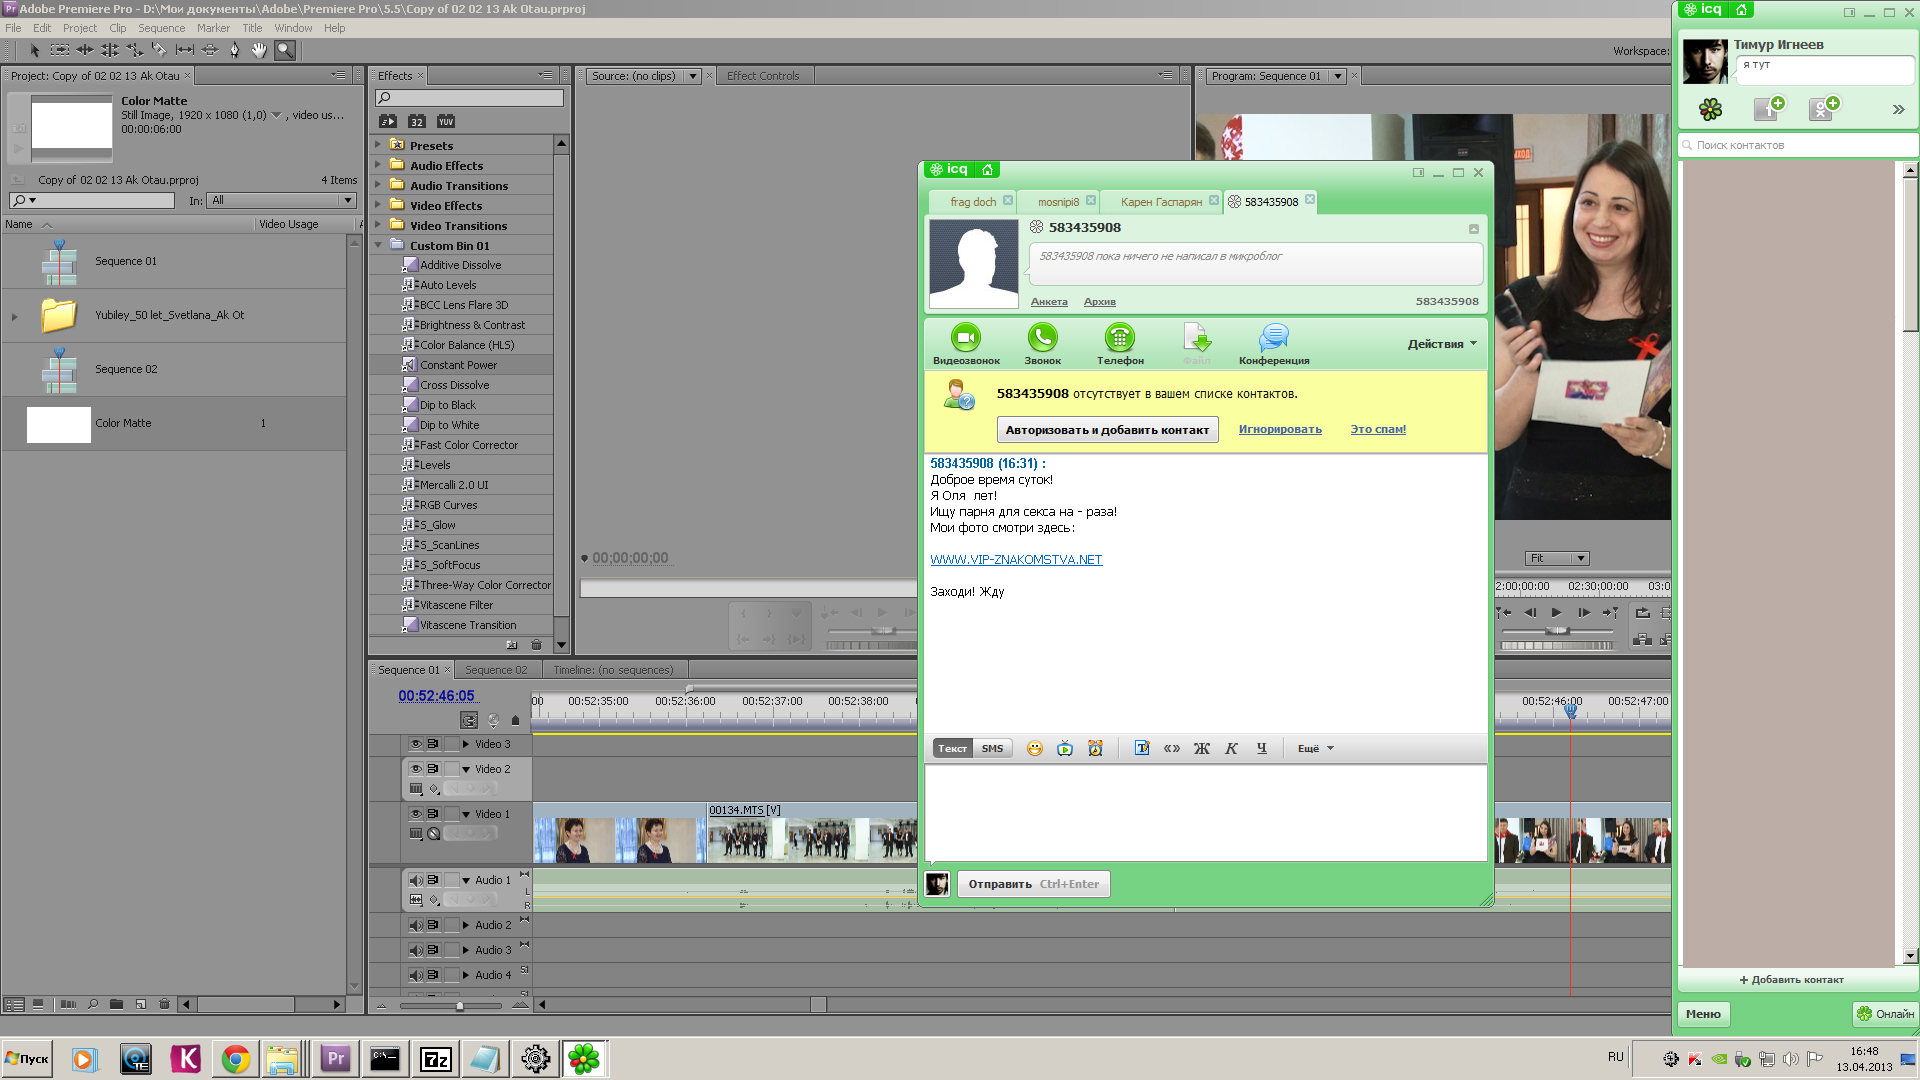Toggle underline Ч formatting in ICQ

tap(1262, 748)
